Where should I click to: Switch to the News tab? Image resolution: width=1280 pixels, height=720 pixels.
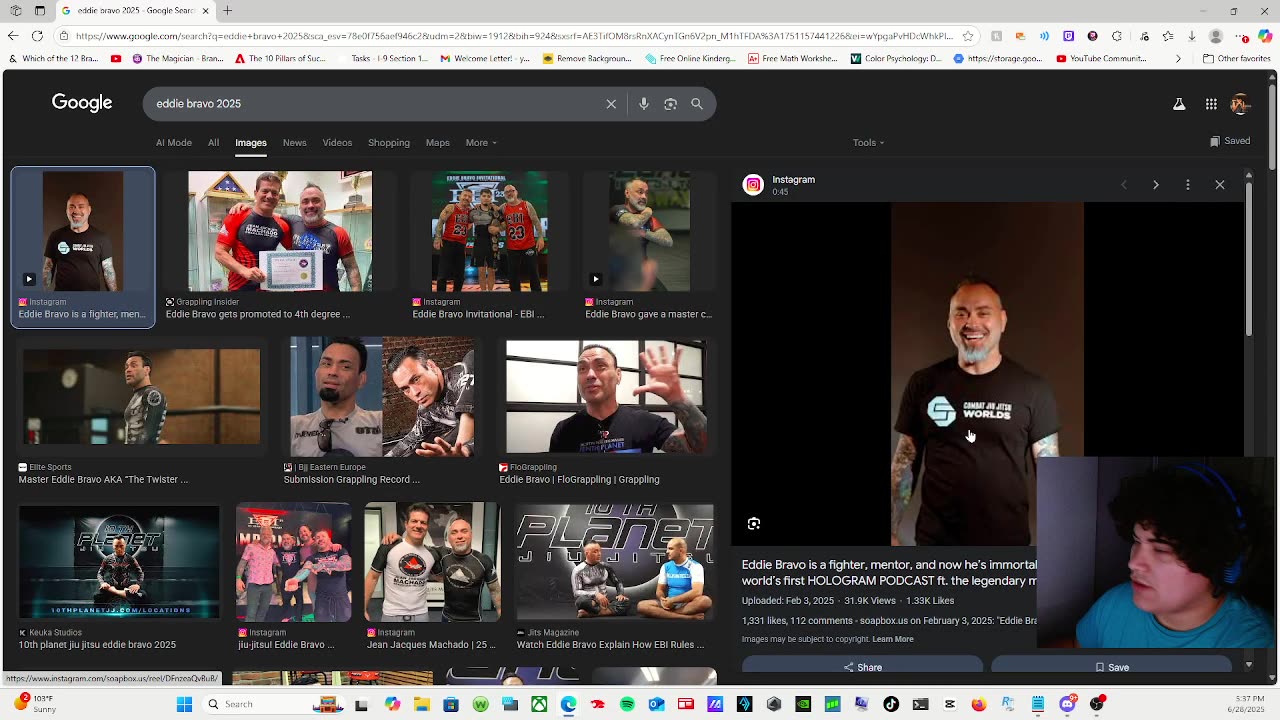click(x=294, y=143)
